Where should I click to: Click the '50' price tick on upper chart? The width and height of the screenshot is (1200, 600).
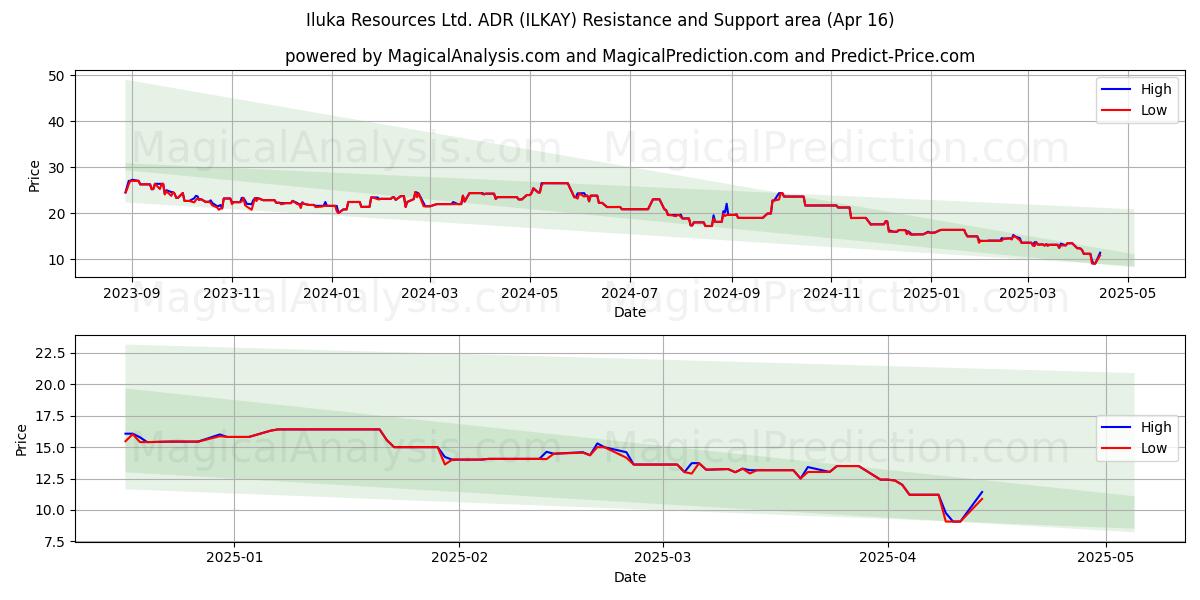coord(57,76)
